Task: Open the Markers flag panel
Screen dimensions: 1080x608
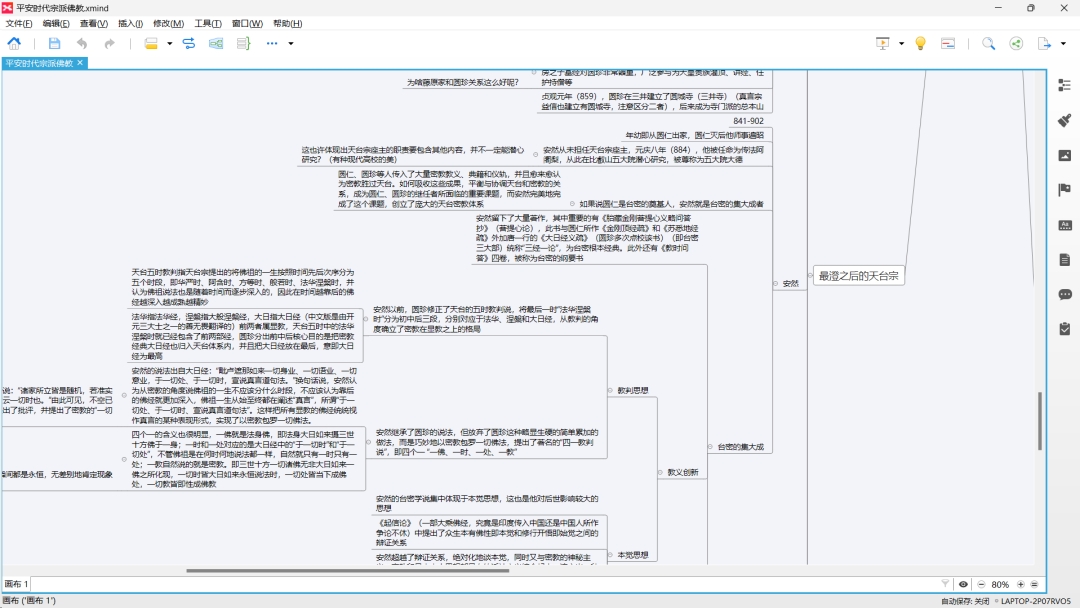Action: click(x=1064, y=190)
